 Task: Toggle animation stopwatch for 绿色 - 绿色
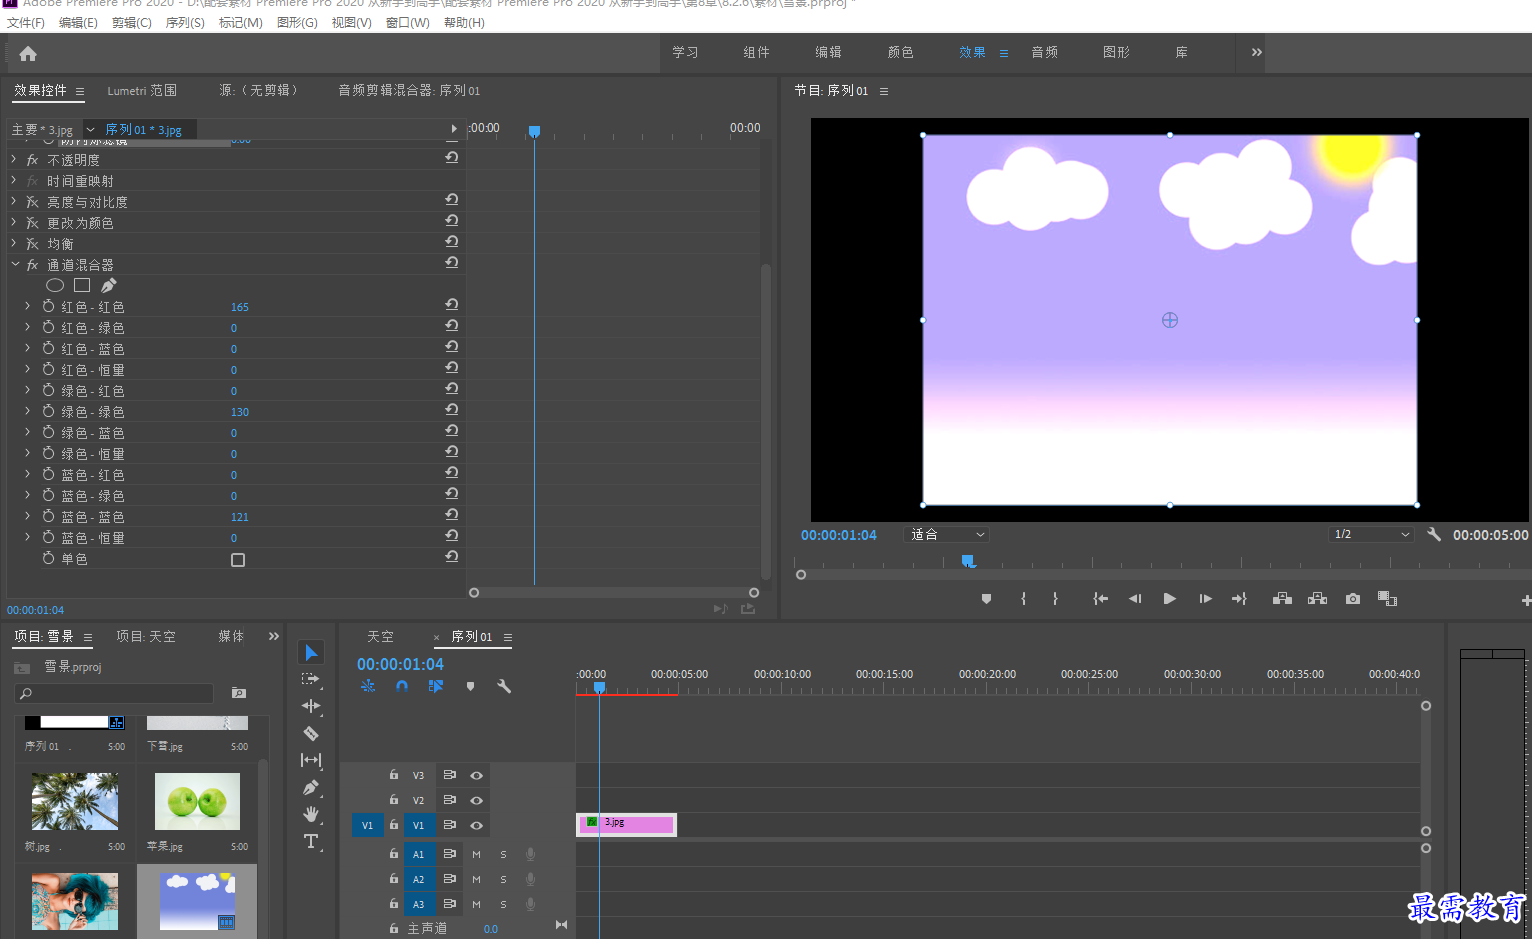click(48, 411)
